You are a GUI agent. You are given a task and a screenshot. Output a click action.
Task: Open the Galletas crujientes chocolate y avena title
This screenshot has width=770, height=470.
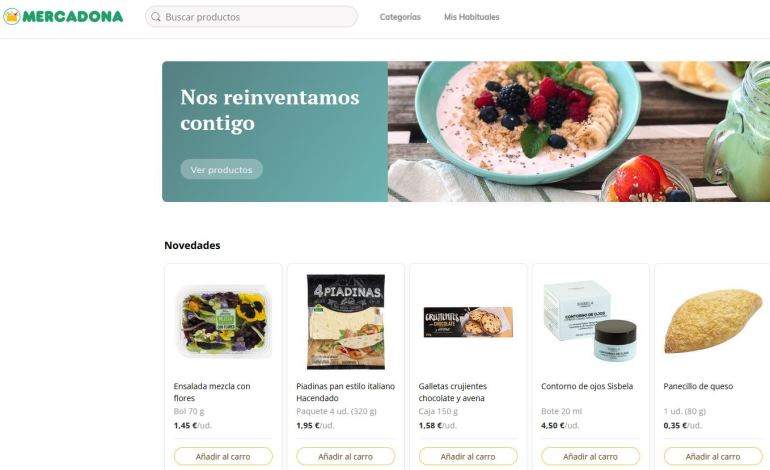[x=453, y=392]
